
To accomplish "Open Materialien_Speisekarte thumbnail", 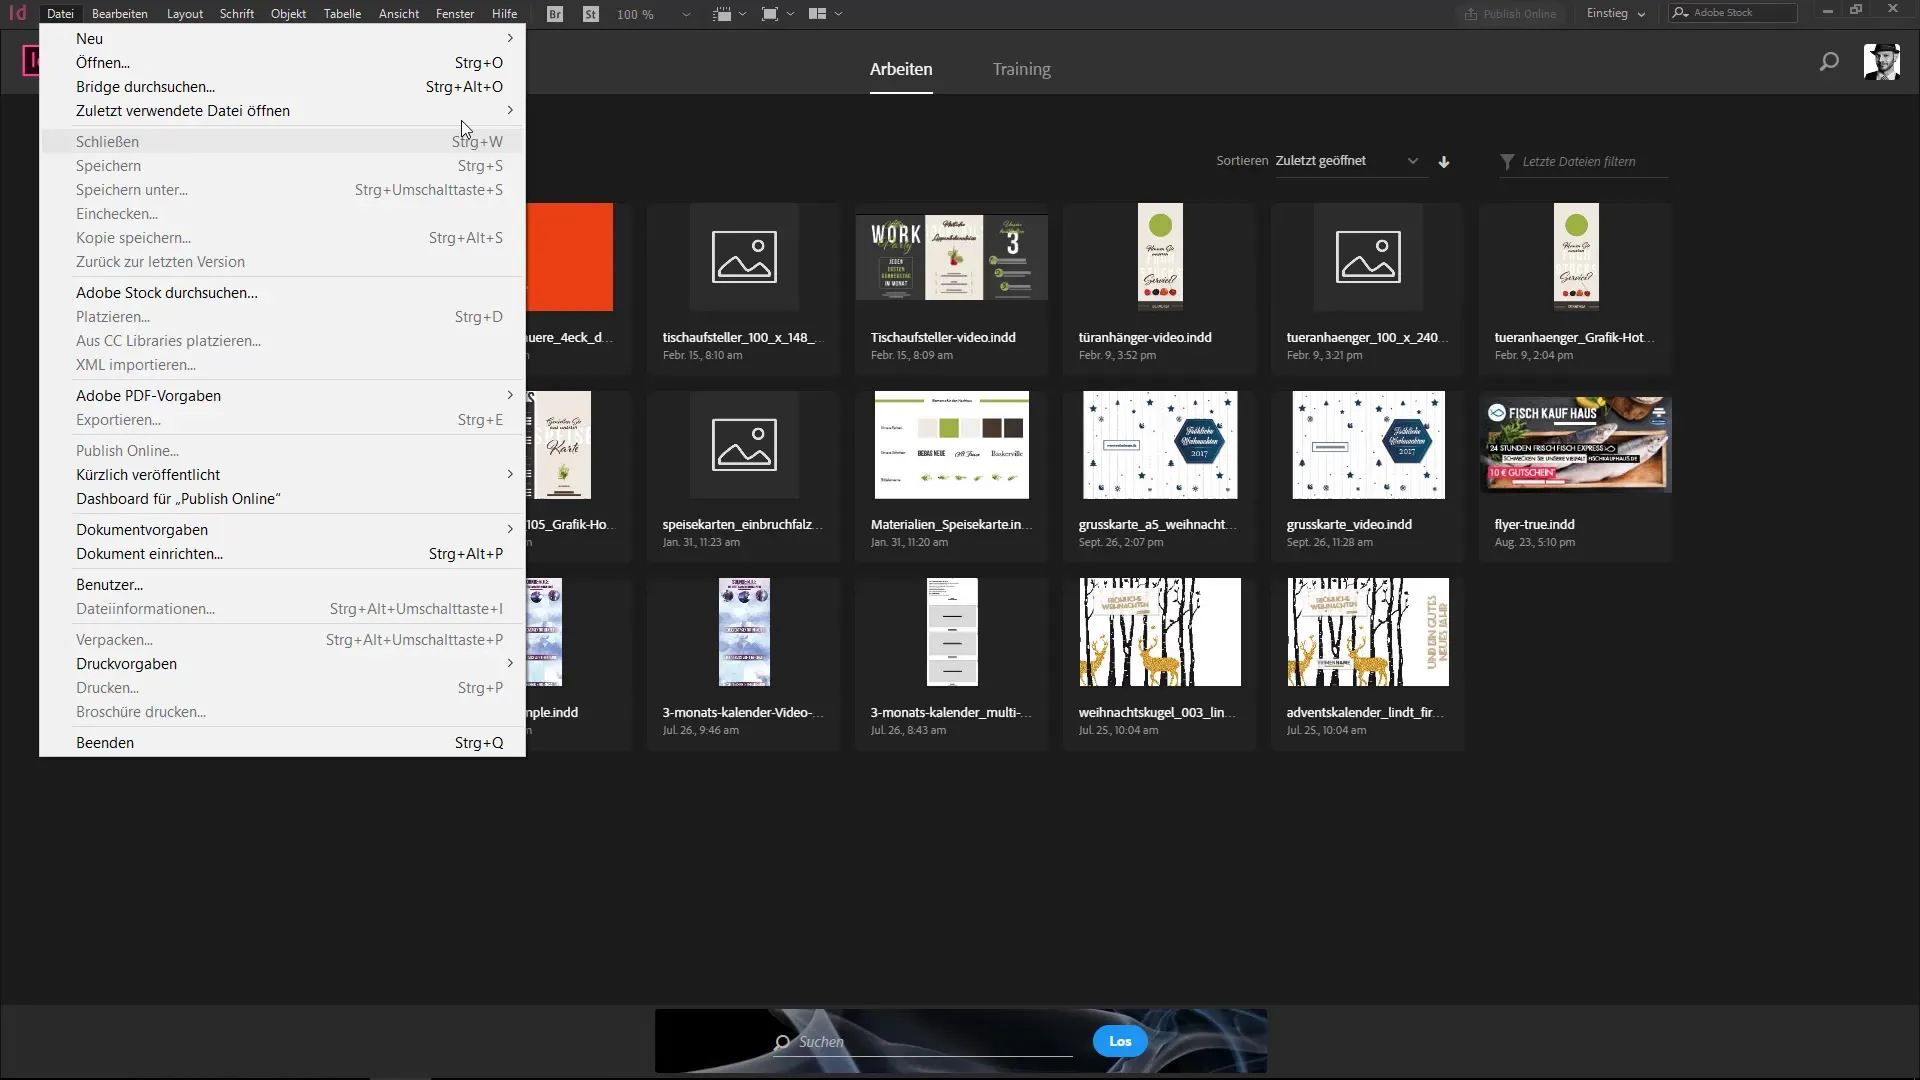I will click(x=951, y=445).
